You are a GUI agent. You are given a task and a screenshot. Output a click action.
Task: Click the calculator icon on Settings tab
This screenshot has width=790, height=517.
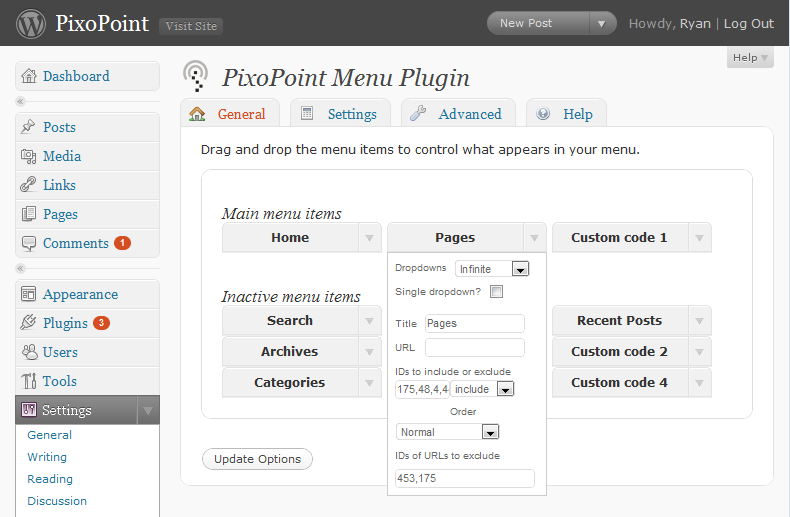[x=307, y=113]
